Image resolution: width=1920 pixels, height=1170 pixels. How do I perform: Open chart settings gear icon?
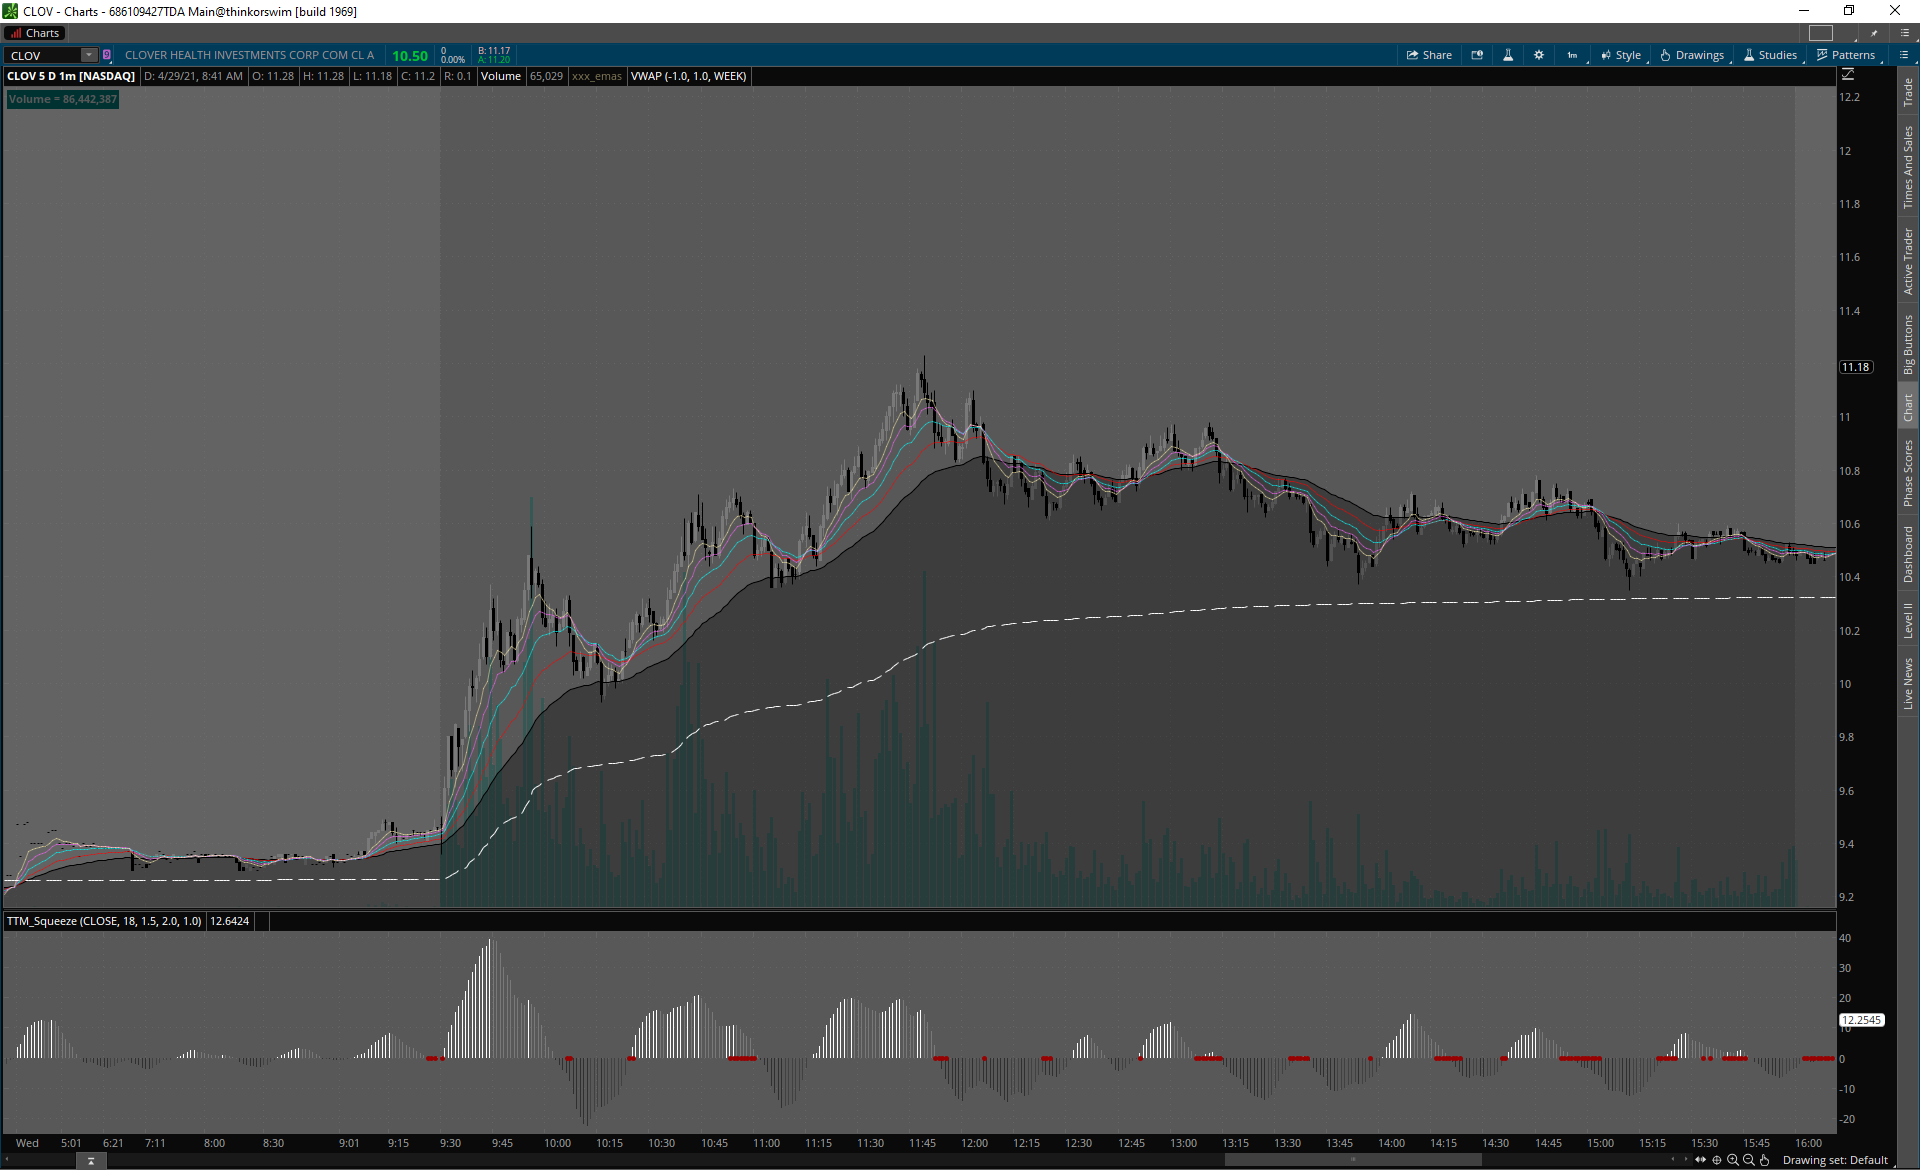click(1539, 55)
